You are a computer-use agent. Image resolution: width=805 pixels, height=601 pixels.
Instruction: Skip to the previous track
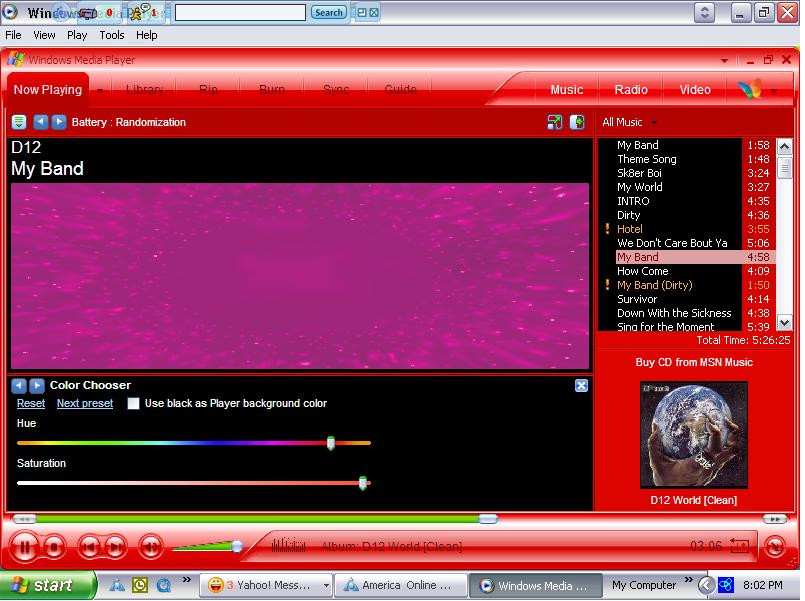(x=89, y=547)
